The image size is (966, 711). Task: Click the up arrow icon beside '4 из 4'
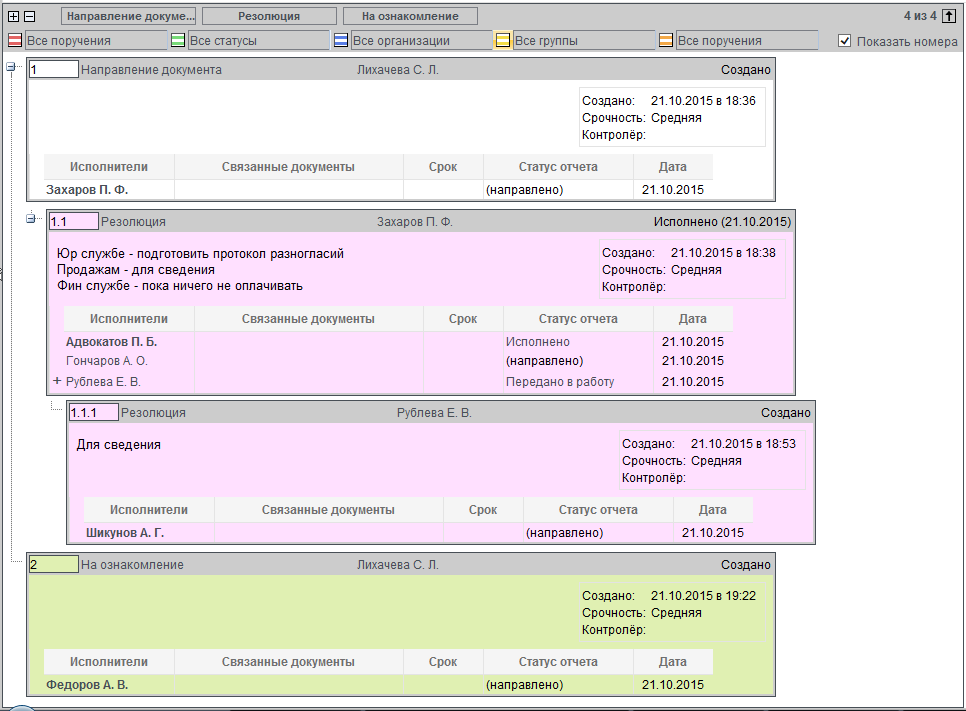click(948, 16)
